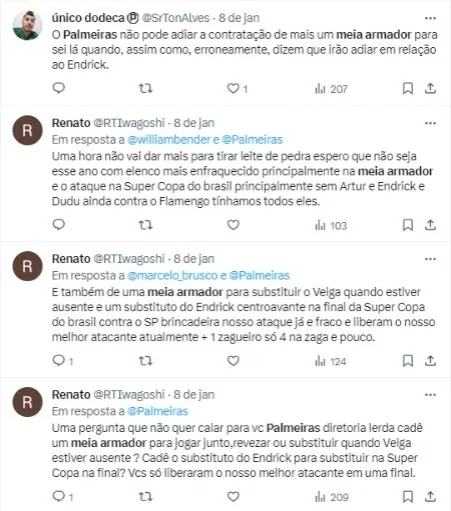The height and width of the screenshot is (511, 451).
Task: Retweet Renato's reply to @marcelo_brusco
Action: [146, 361]
